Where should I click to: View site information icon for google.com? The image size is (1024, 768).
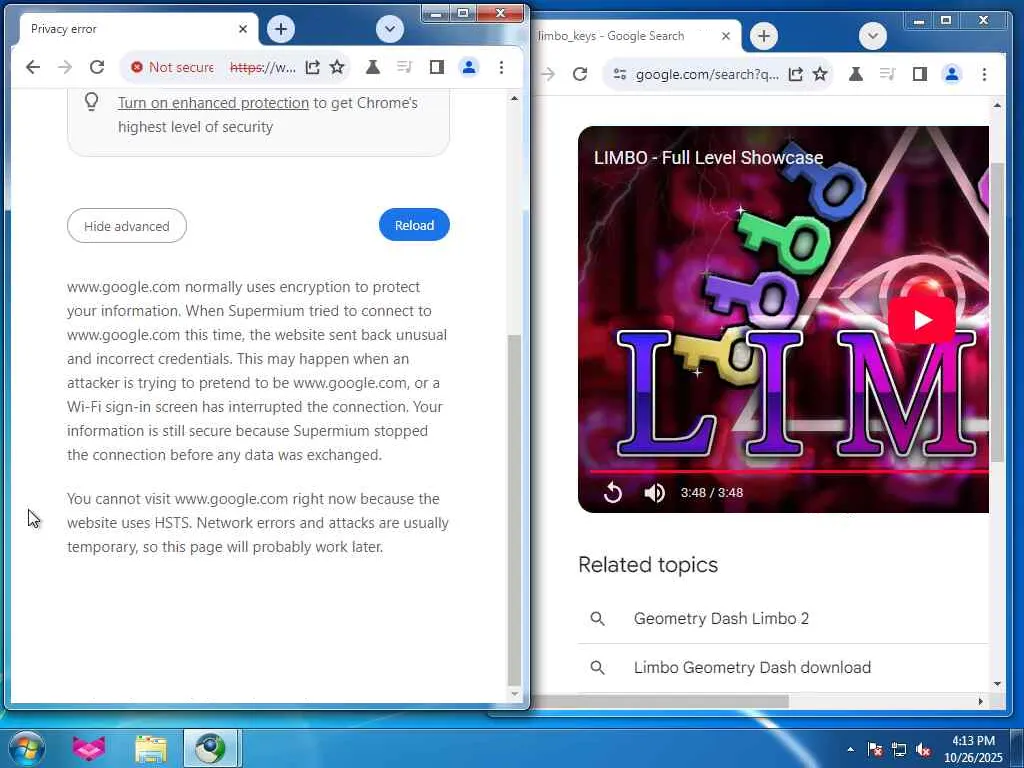click(620, 74)
